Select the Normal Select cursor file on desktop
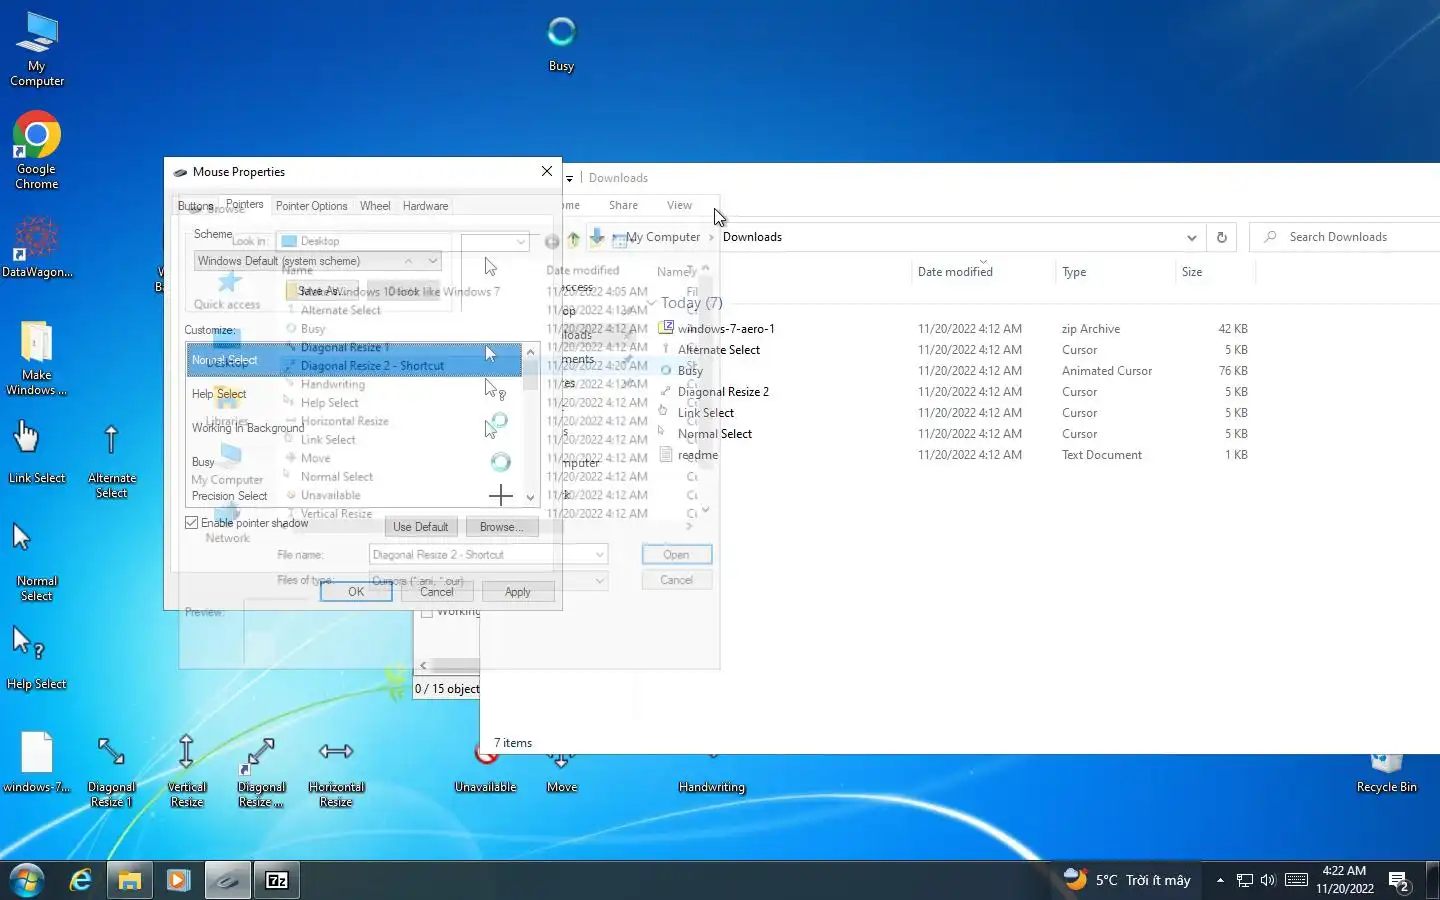 pos(37,562)
